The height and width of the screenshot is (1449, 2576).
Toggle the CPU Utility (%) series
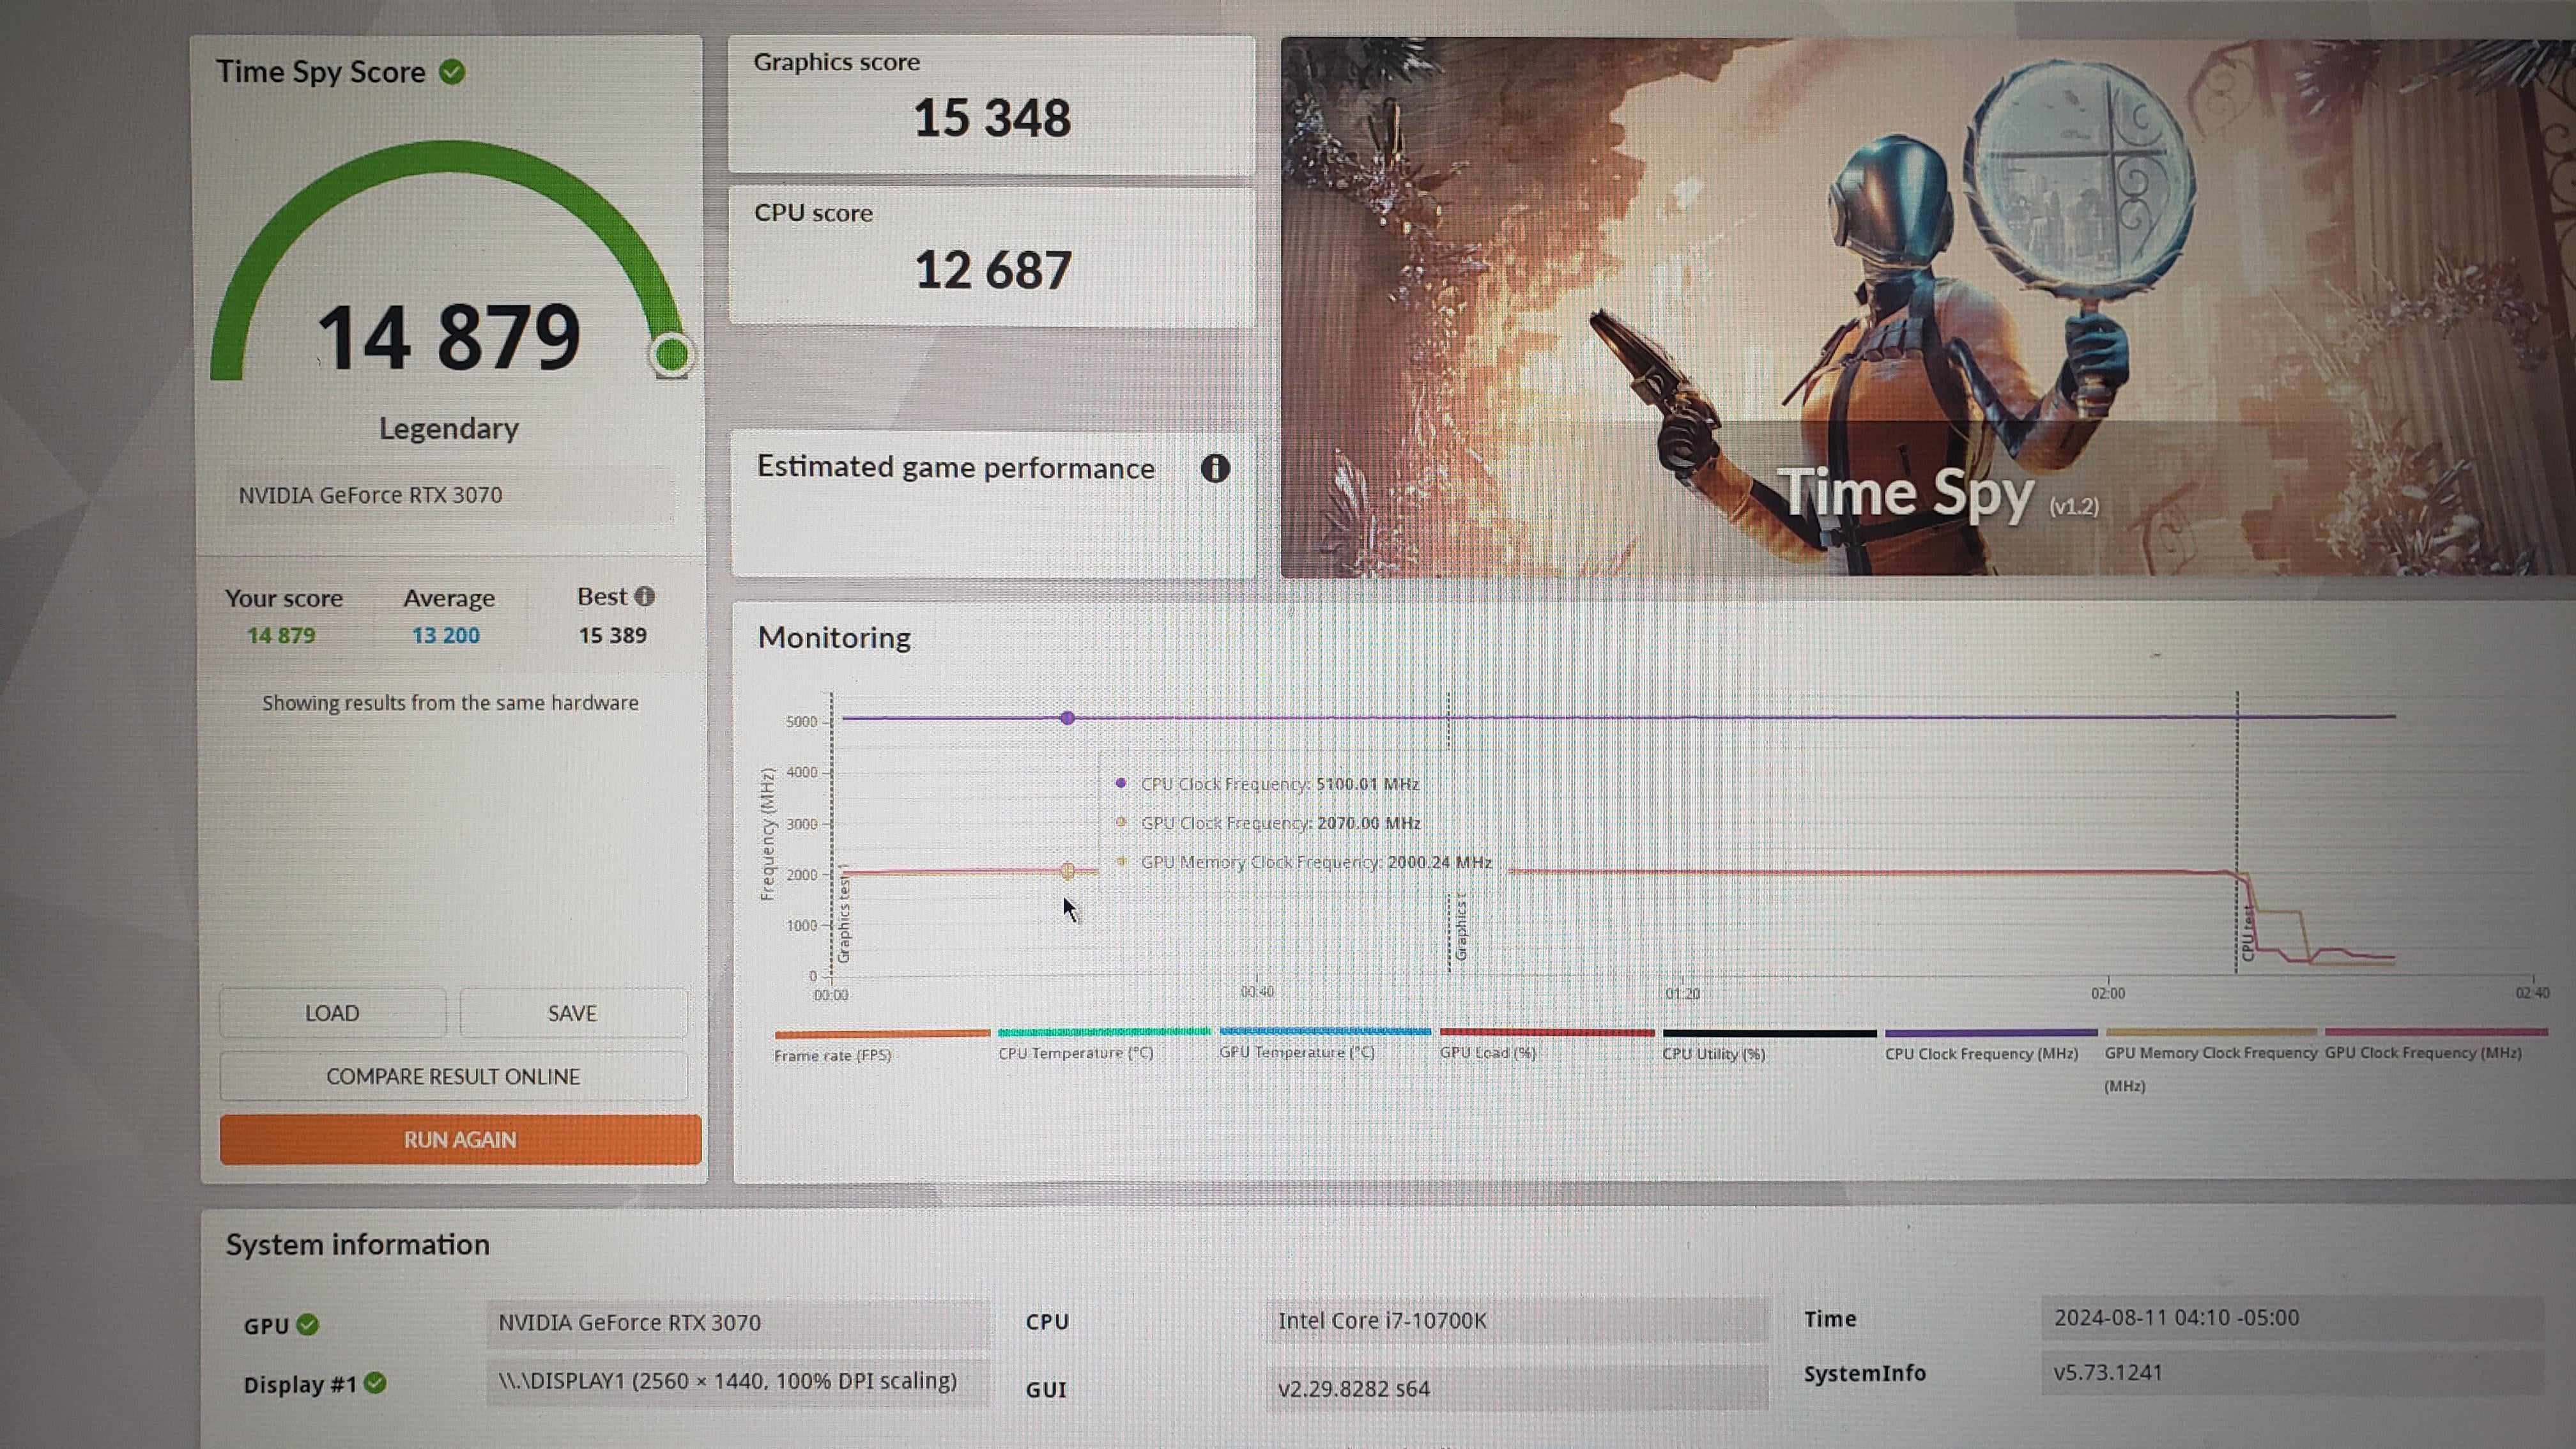click(x=1769, y=1045)
